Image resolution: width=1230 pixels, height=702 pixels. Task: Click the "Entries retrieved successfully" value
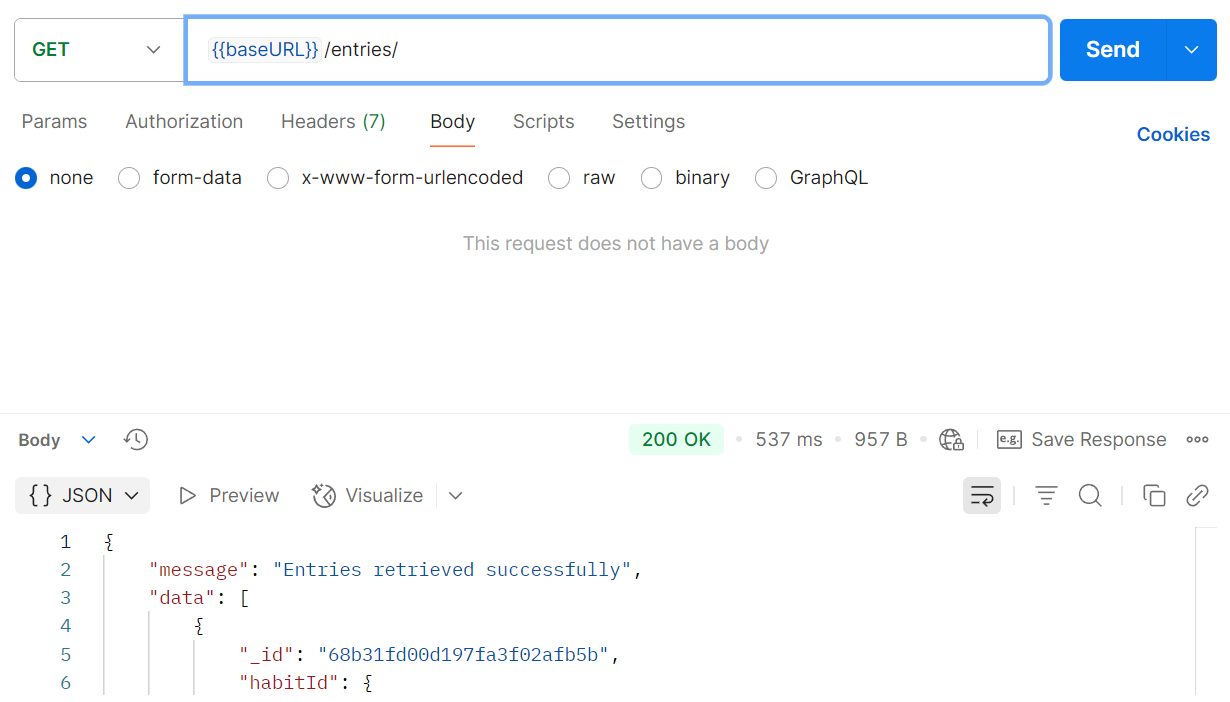coord(453,569)
